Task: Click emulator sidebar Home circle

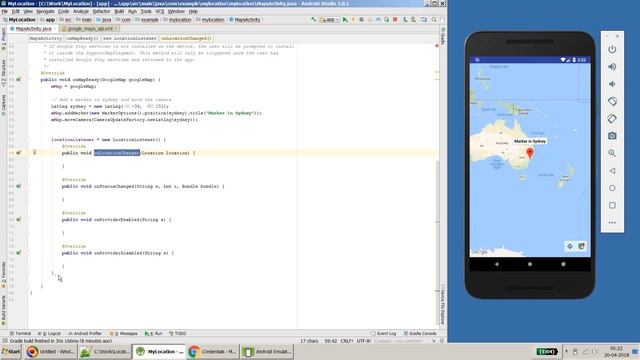Action: [612, 188]
